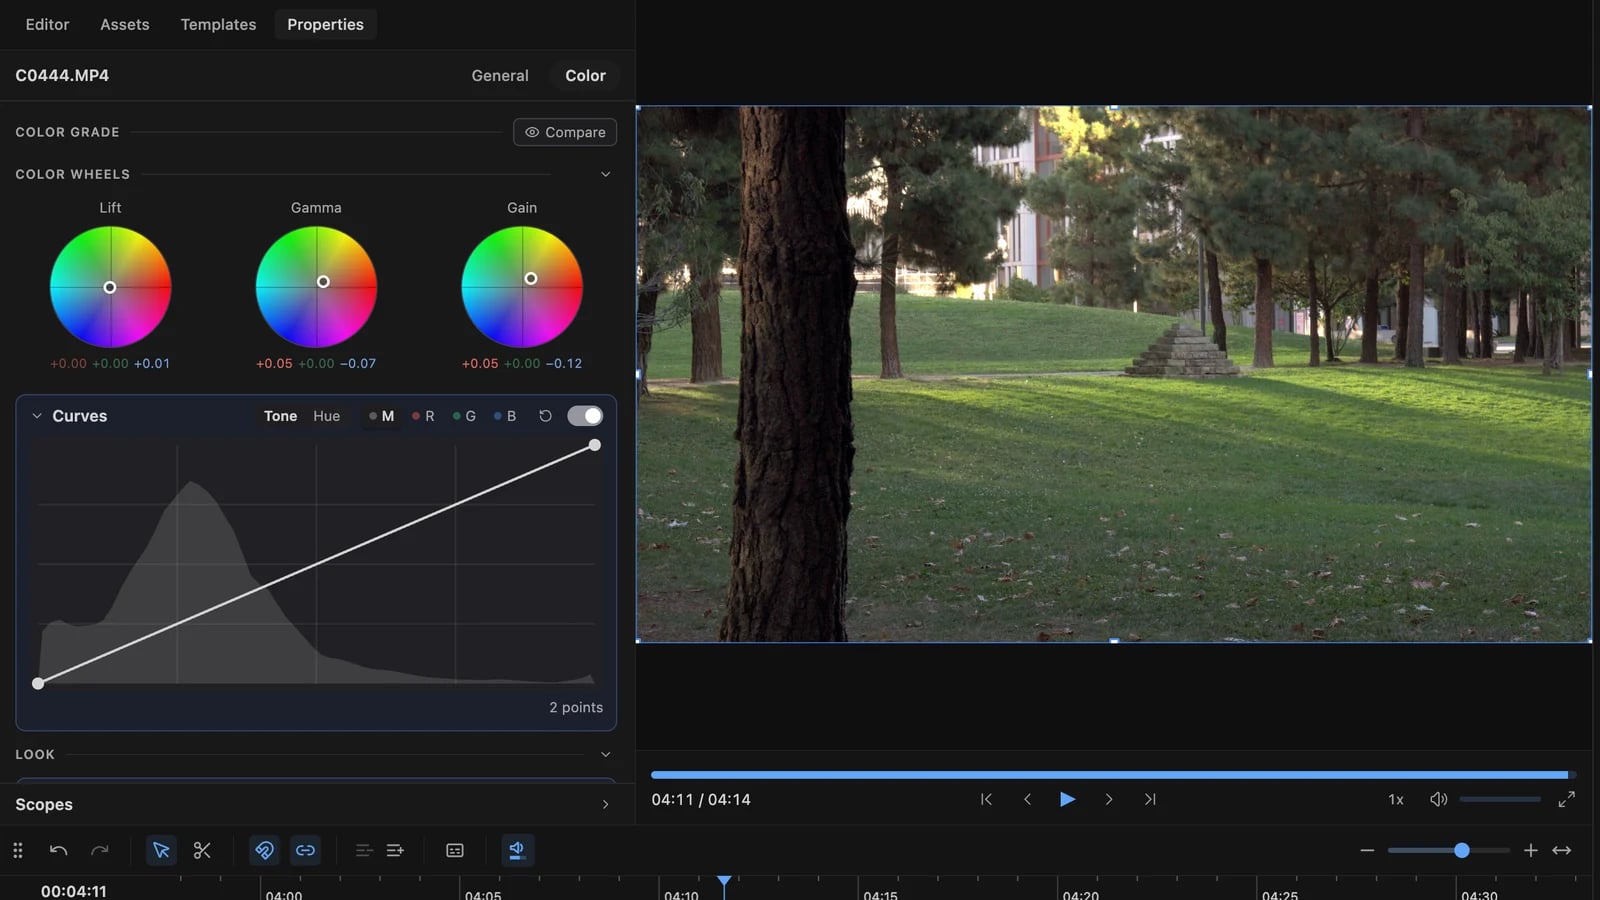Mute the preview speaker icon
The image size is (1600, 900).
[x=1438, y=799]
